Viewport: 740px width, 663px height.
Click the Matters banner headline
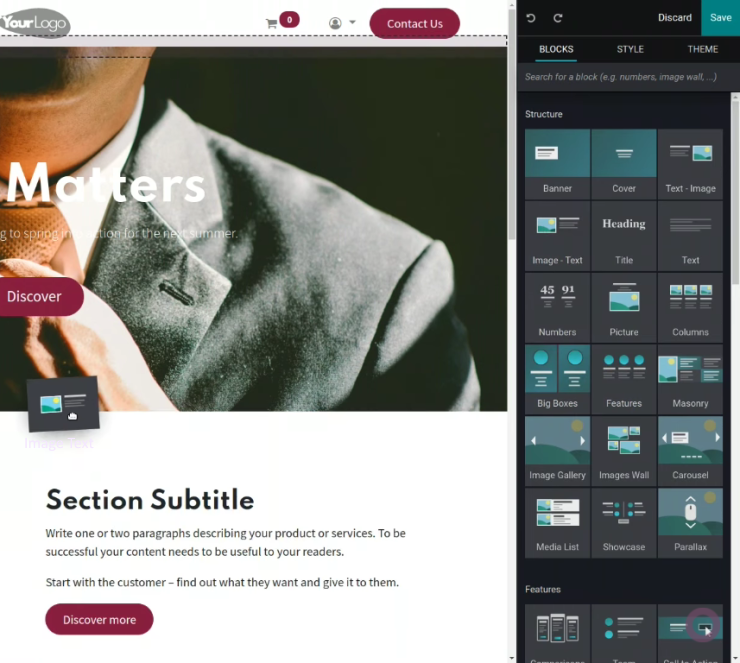click(105, 183)
